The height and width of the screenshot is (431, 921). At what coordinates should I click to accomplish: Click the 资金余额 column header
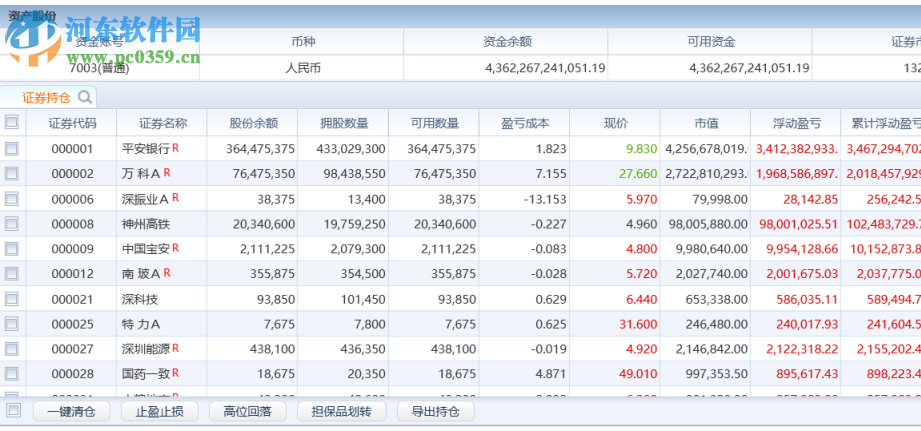tap(507, 42)
